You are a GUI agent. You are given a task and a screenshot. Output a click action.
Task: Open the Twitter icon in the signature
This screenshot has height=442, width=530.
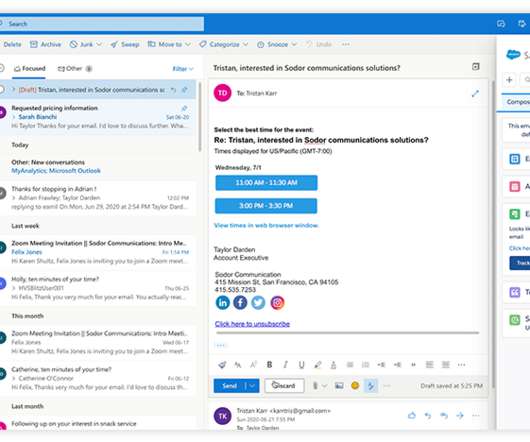258,302
